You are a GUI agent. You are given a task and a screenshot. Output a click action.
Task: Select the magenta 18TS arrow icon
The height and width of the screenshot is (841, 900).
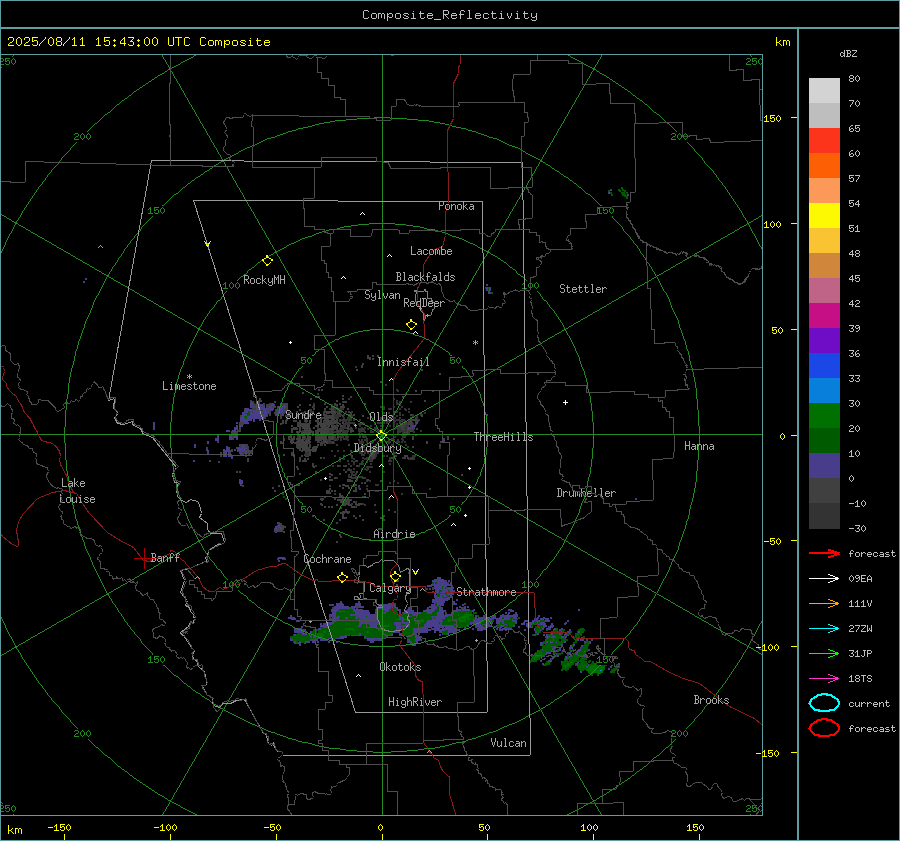pyautogui.click(x=824, y=679)
